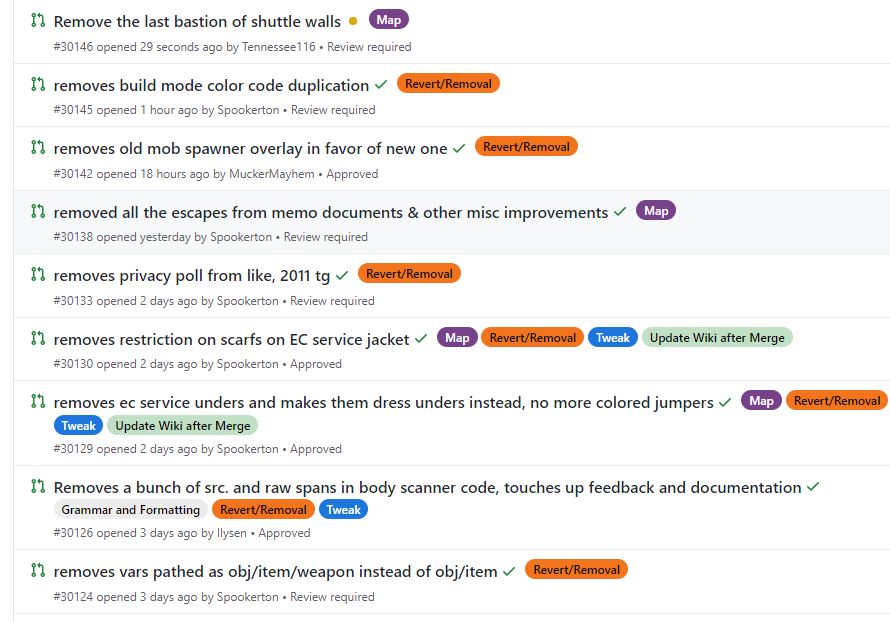Open 'Remove the last bastion of shuttle walls'
This screenshot has width=890, height=622.
pos(197,21)
